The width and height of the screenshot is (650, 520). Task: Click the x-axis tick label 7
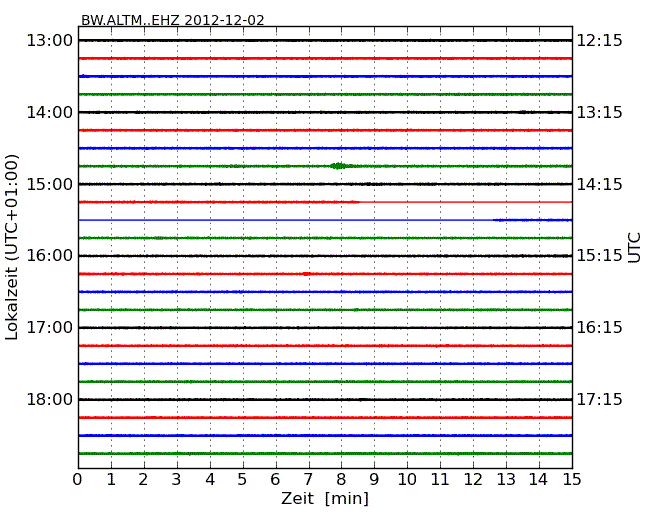point(308,480)
